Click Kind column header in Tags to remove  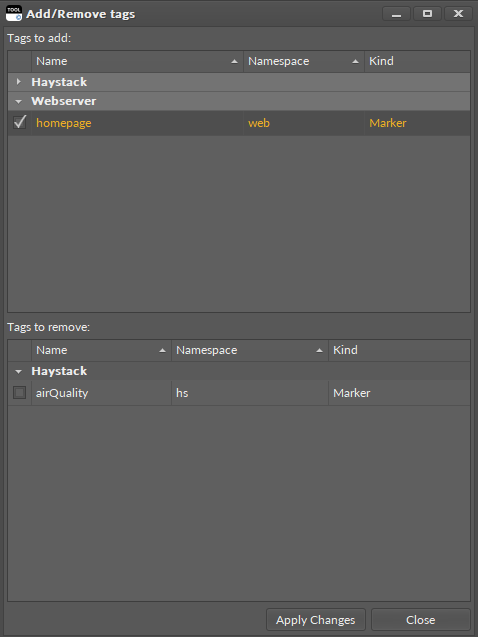point(399,350)
